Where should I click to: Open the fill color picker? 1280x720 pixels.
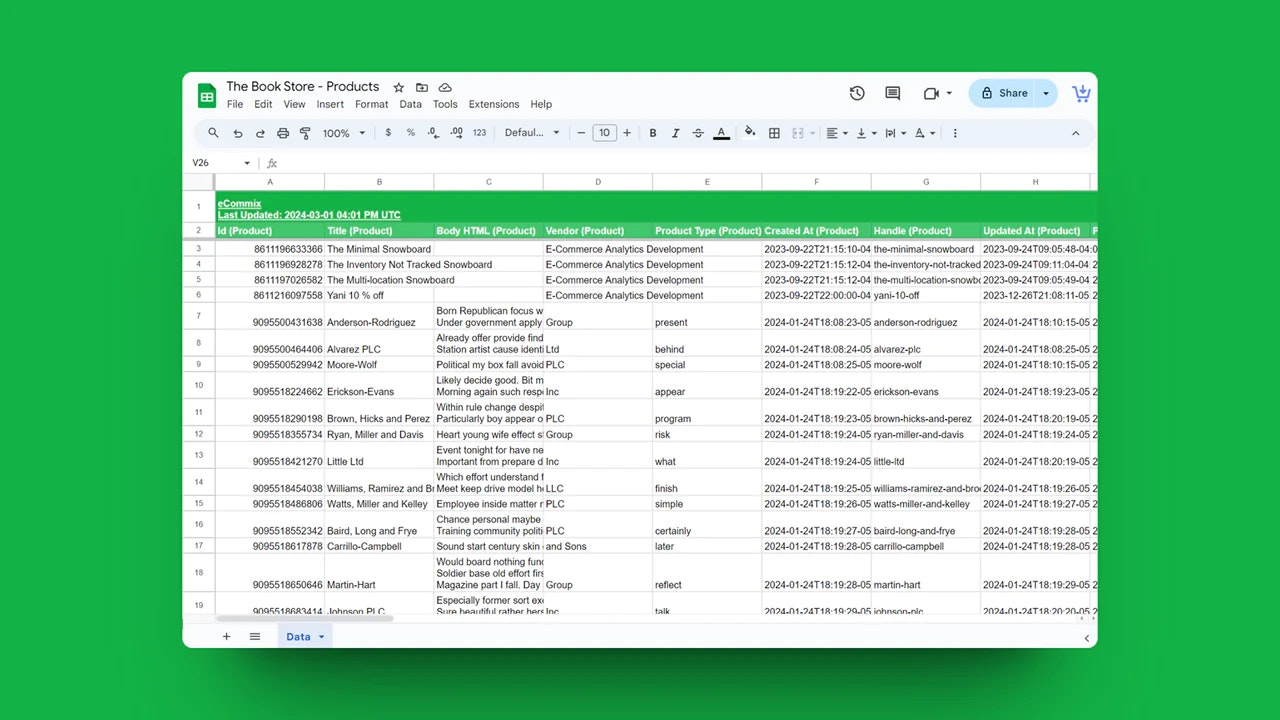[x=750, y=132]
